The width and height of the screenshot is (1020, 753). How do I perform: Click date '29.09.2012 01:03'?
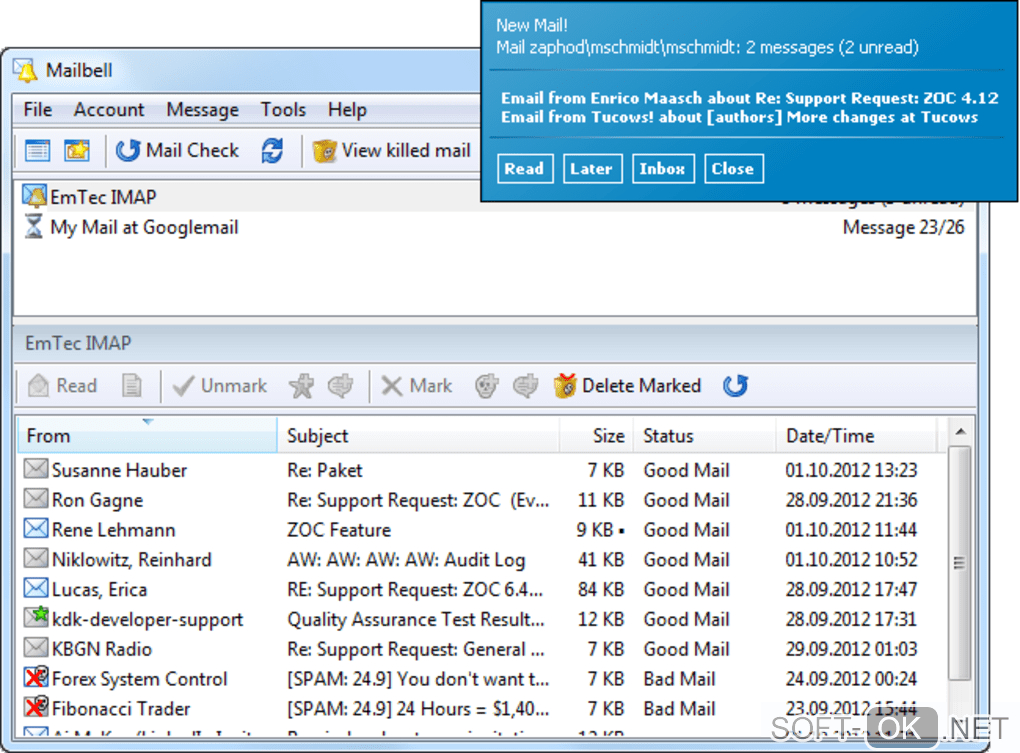pos(851,649)
